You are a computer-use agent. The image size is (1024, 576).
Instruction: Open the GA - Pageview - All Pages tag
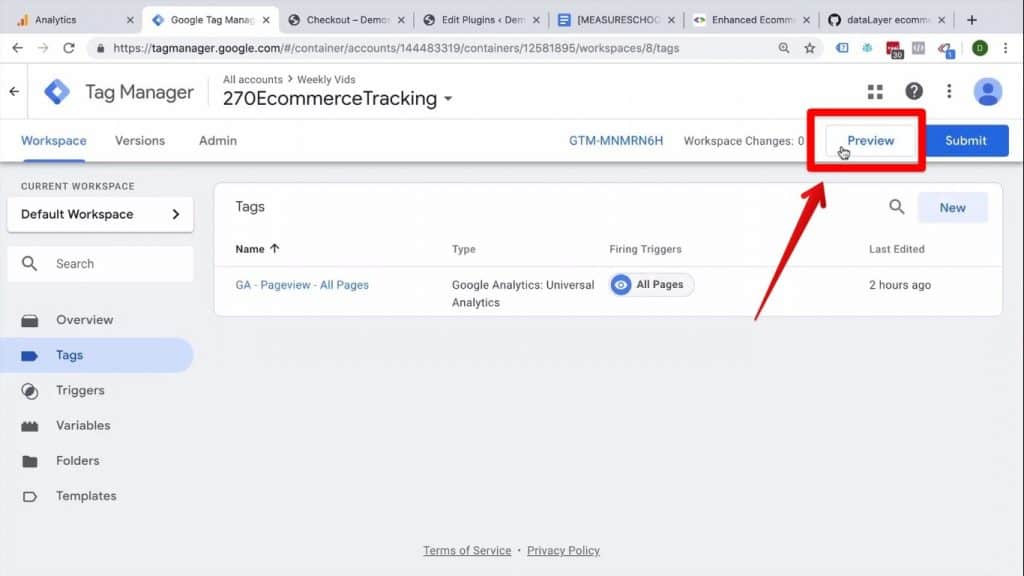click(x=302, y=285)
